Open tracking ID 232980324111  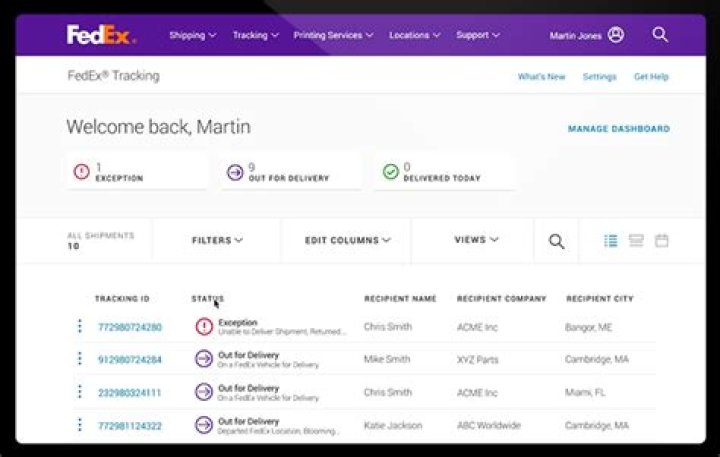(129, 393)
